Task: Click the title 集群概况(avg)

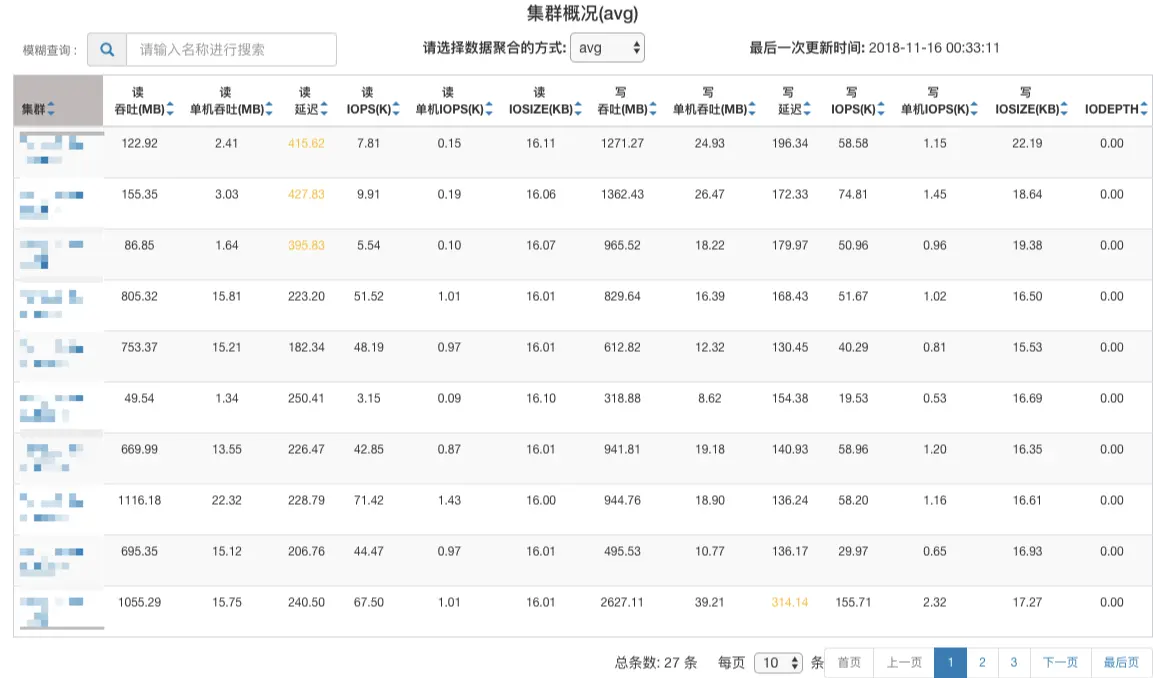Action: 582,13
